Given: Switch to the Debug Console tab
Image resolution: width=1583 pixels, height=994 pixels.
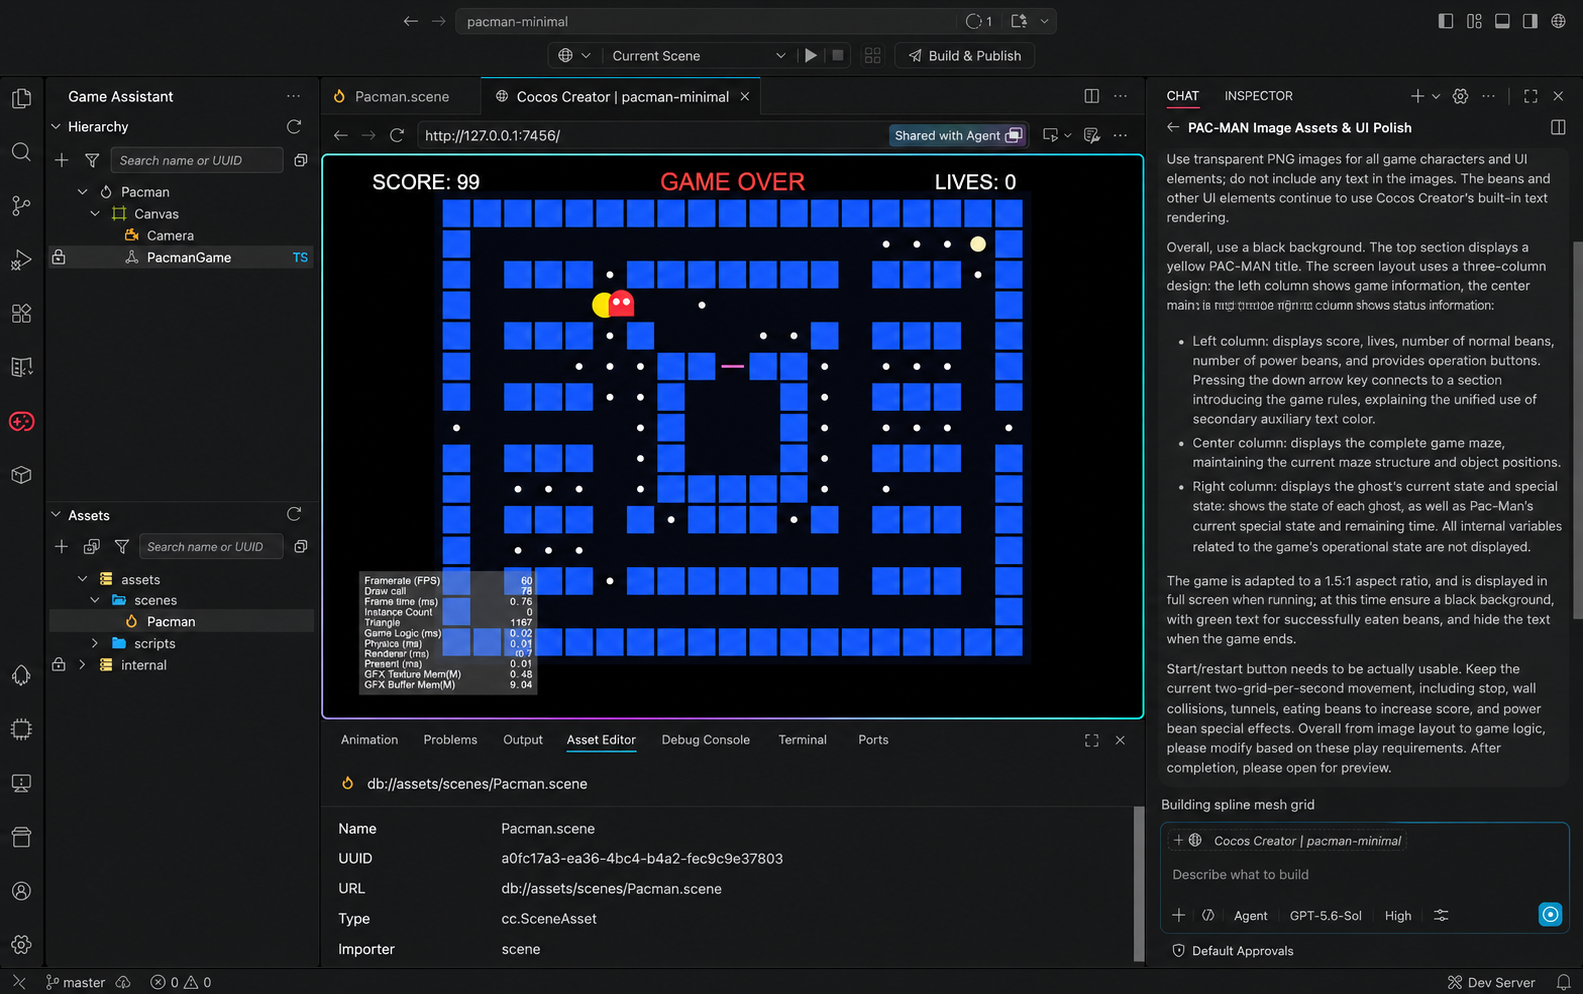Looking at the screenshot, I should [x=705, y=740].
